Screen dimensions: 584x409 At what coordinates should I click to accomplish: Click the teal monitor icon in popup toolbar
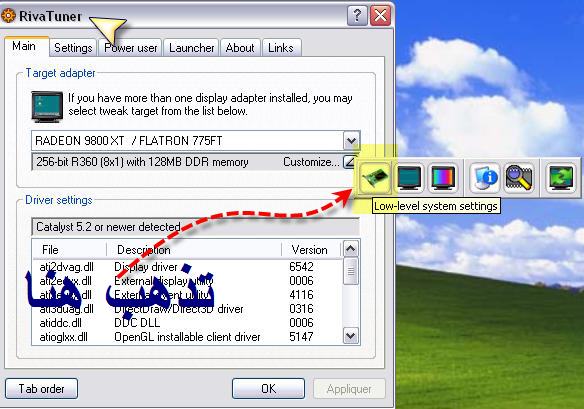pos(409,178)
